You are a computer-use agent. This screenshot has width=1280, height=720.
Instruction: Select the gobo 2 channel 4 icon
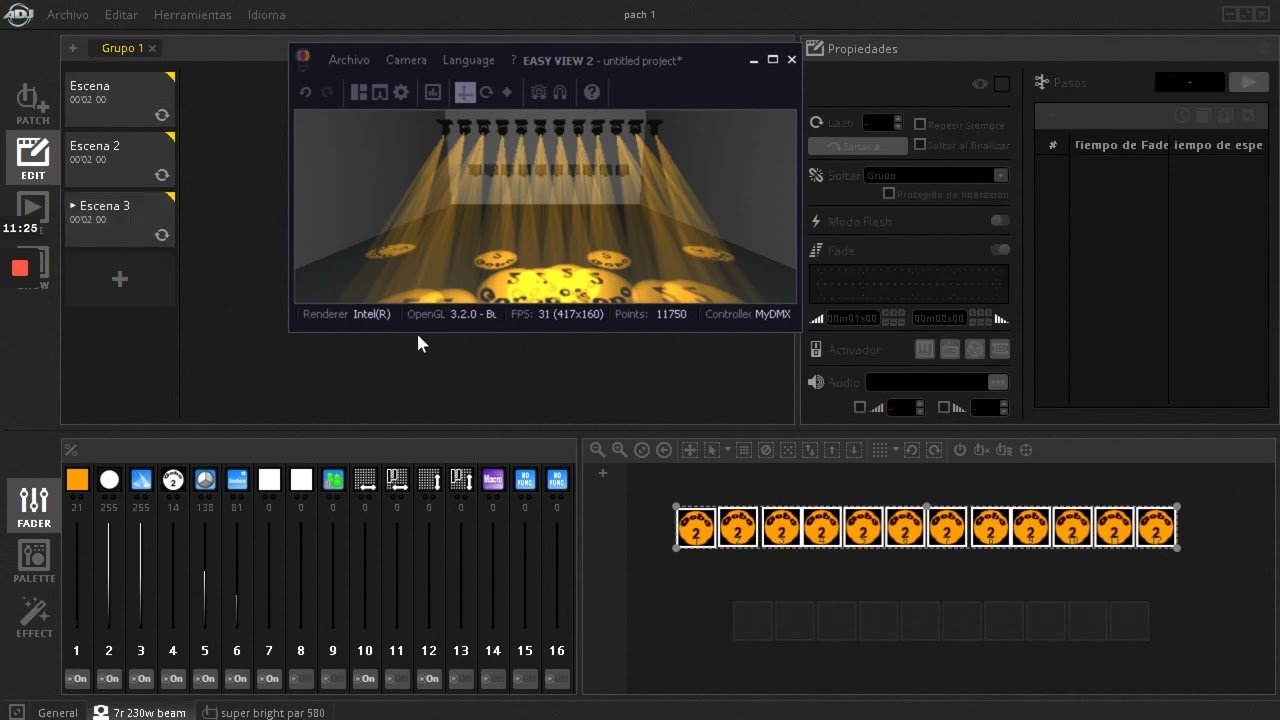173,480
